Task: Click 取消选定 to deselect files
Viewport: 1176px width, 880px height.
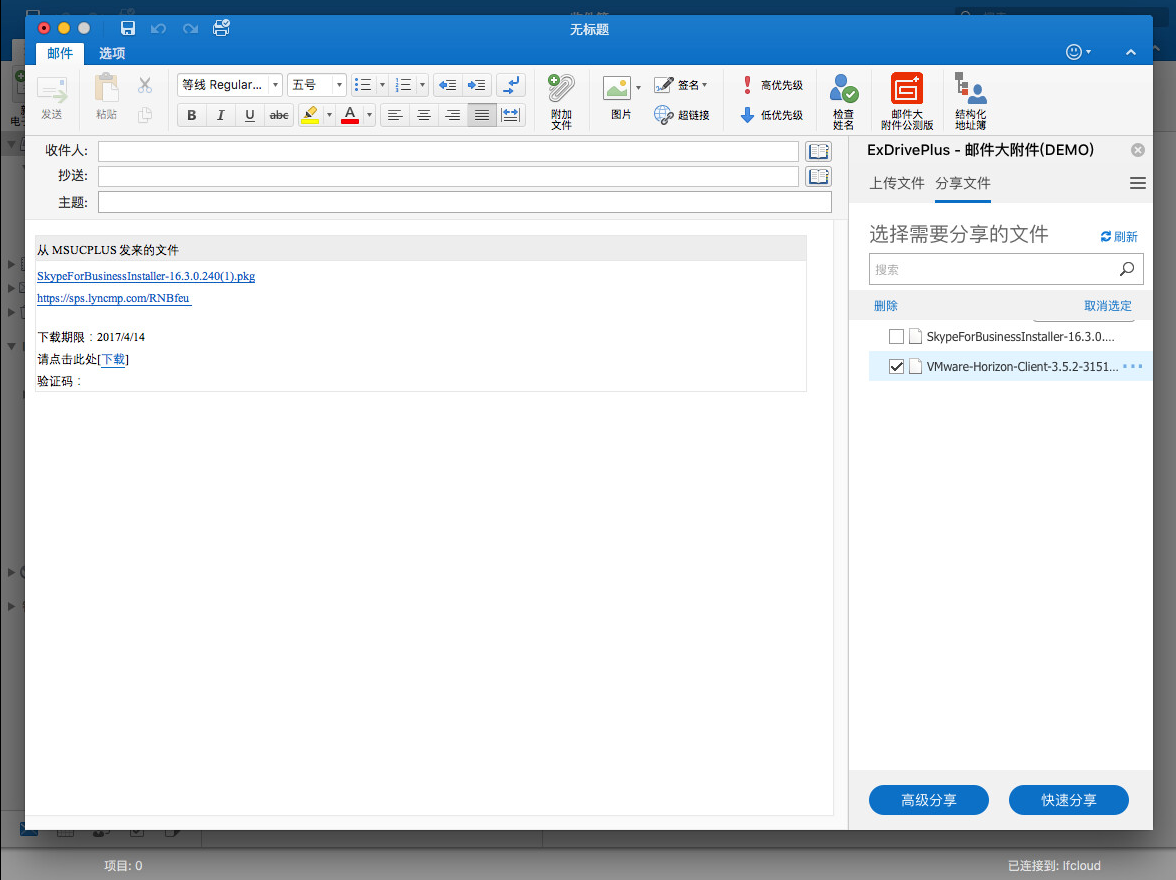Action: [1108, 305]
